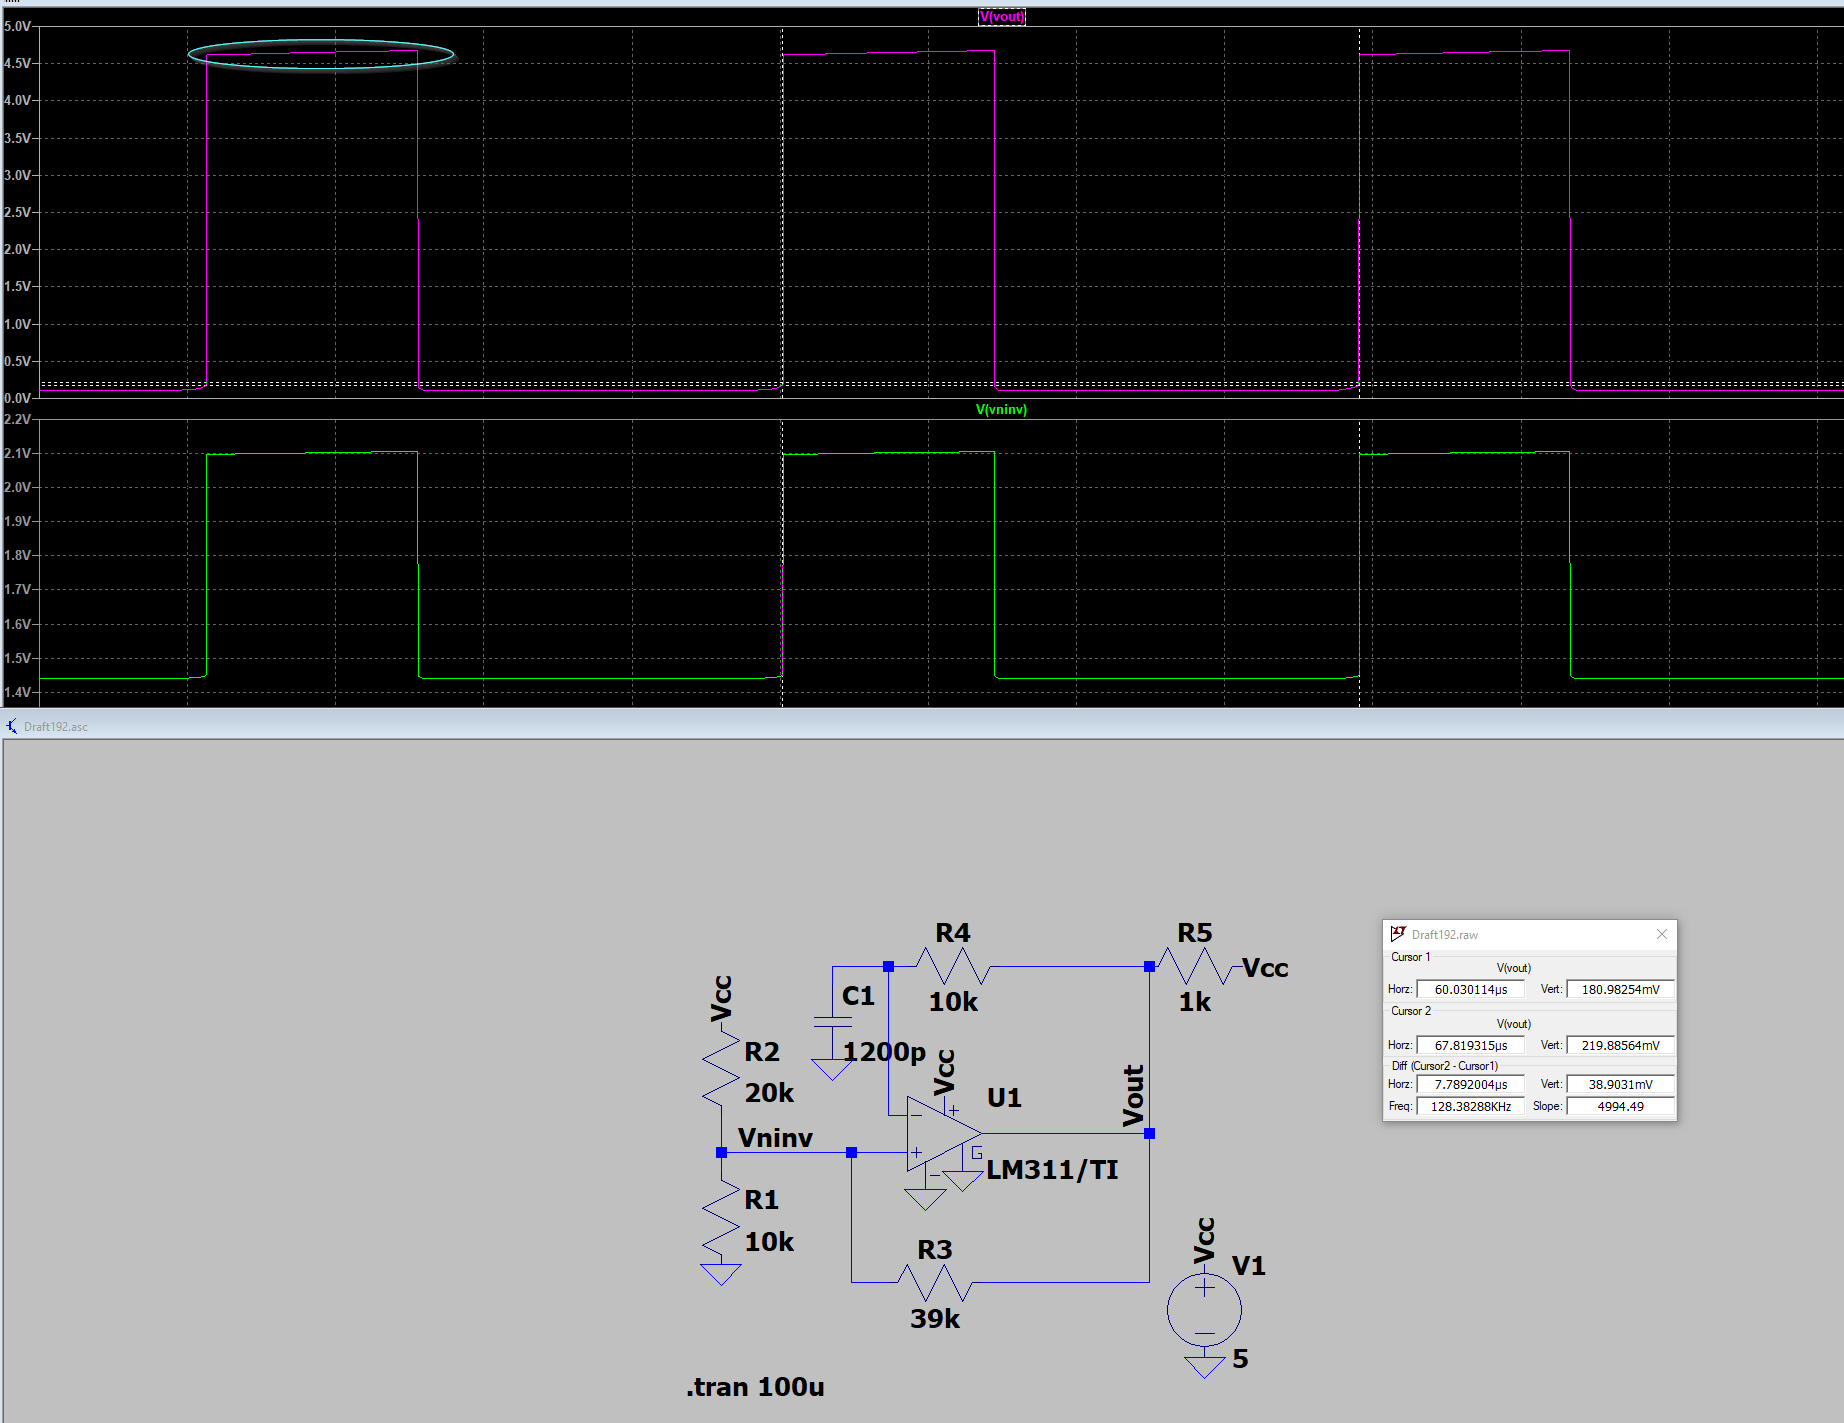1844x1423 pixels.
Task: Select resistor R5 symbol
Action: (1194, 967)
